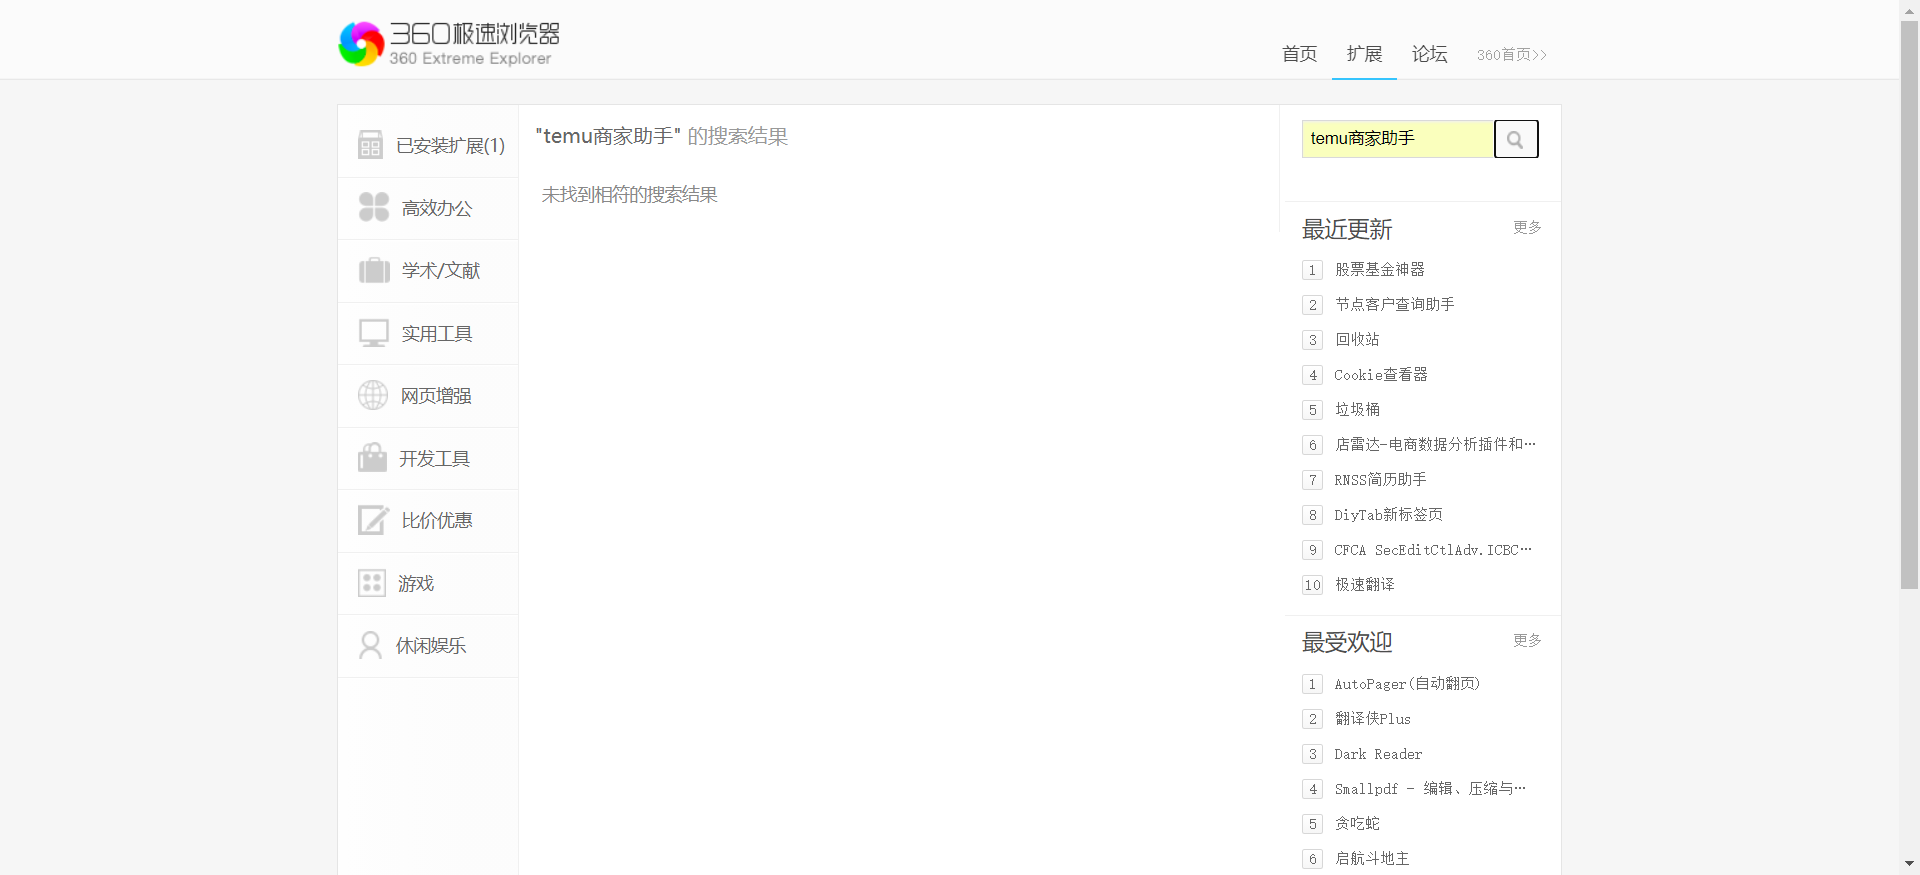Show the 游戏 category
The height and width of the screenshot is (875, 1920).
pyautogui.click(x=428, y=583)
